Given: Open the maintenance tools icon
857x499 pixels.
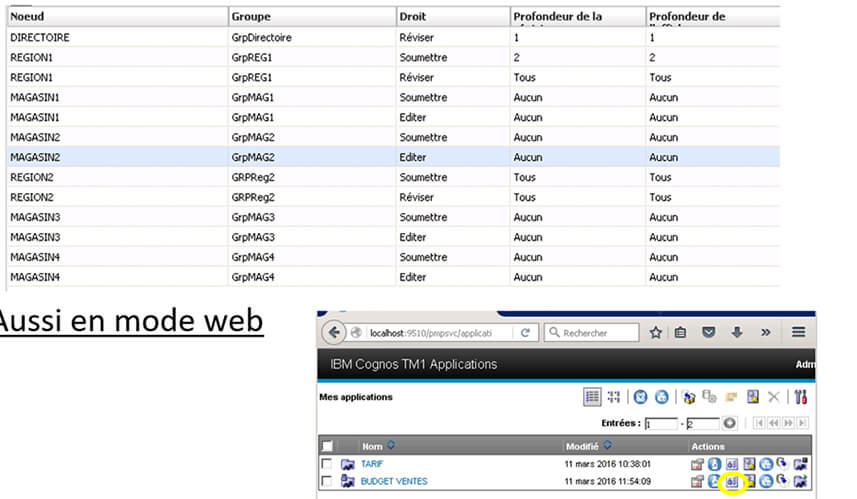Looking at the screenshot, I should click(801, 397).
